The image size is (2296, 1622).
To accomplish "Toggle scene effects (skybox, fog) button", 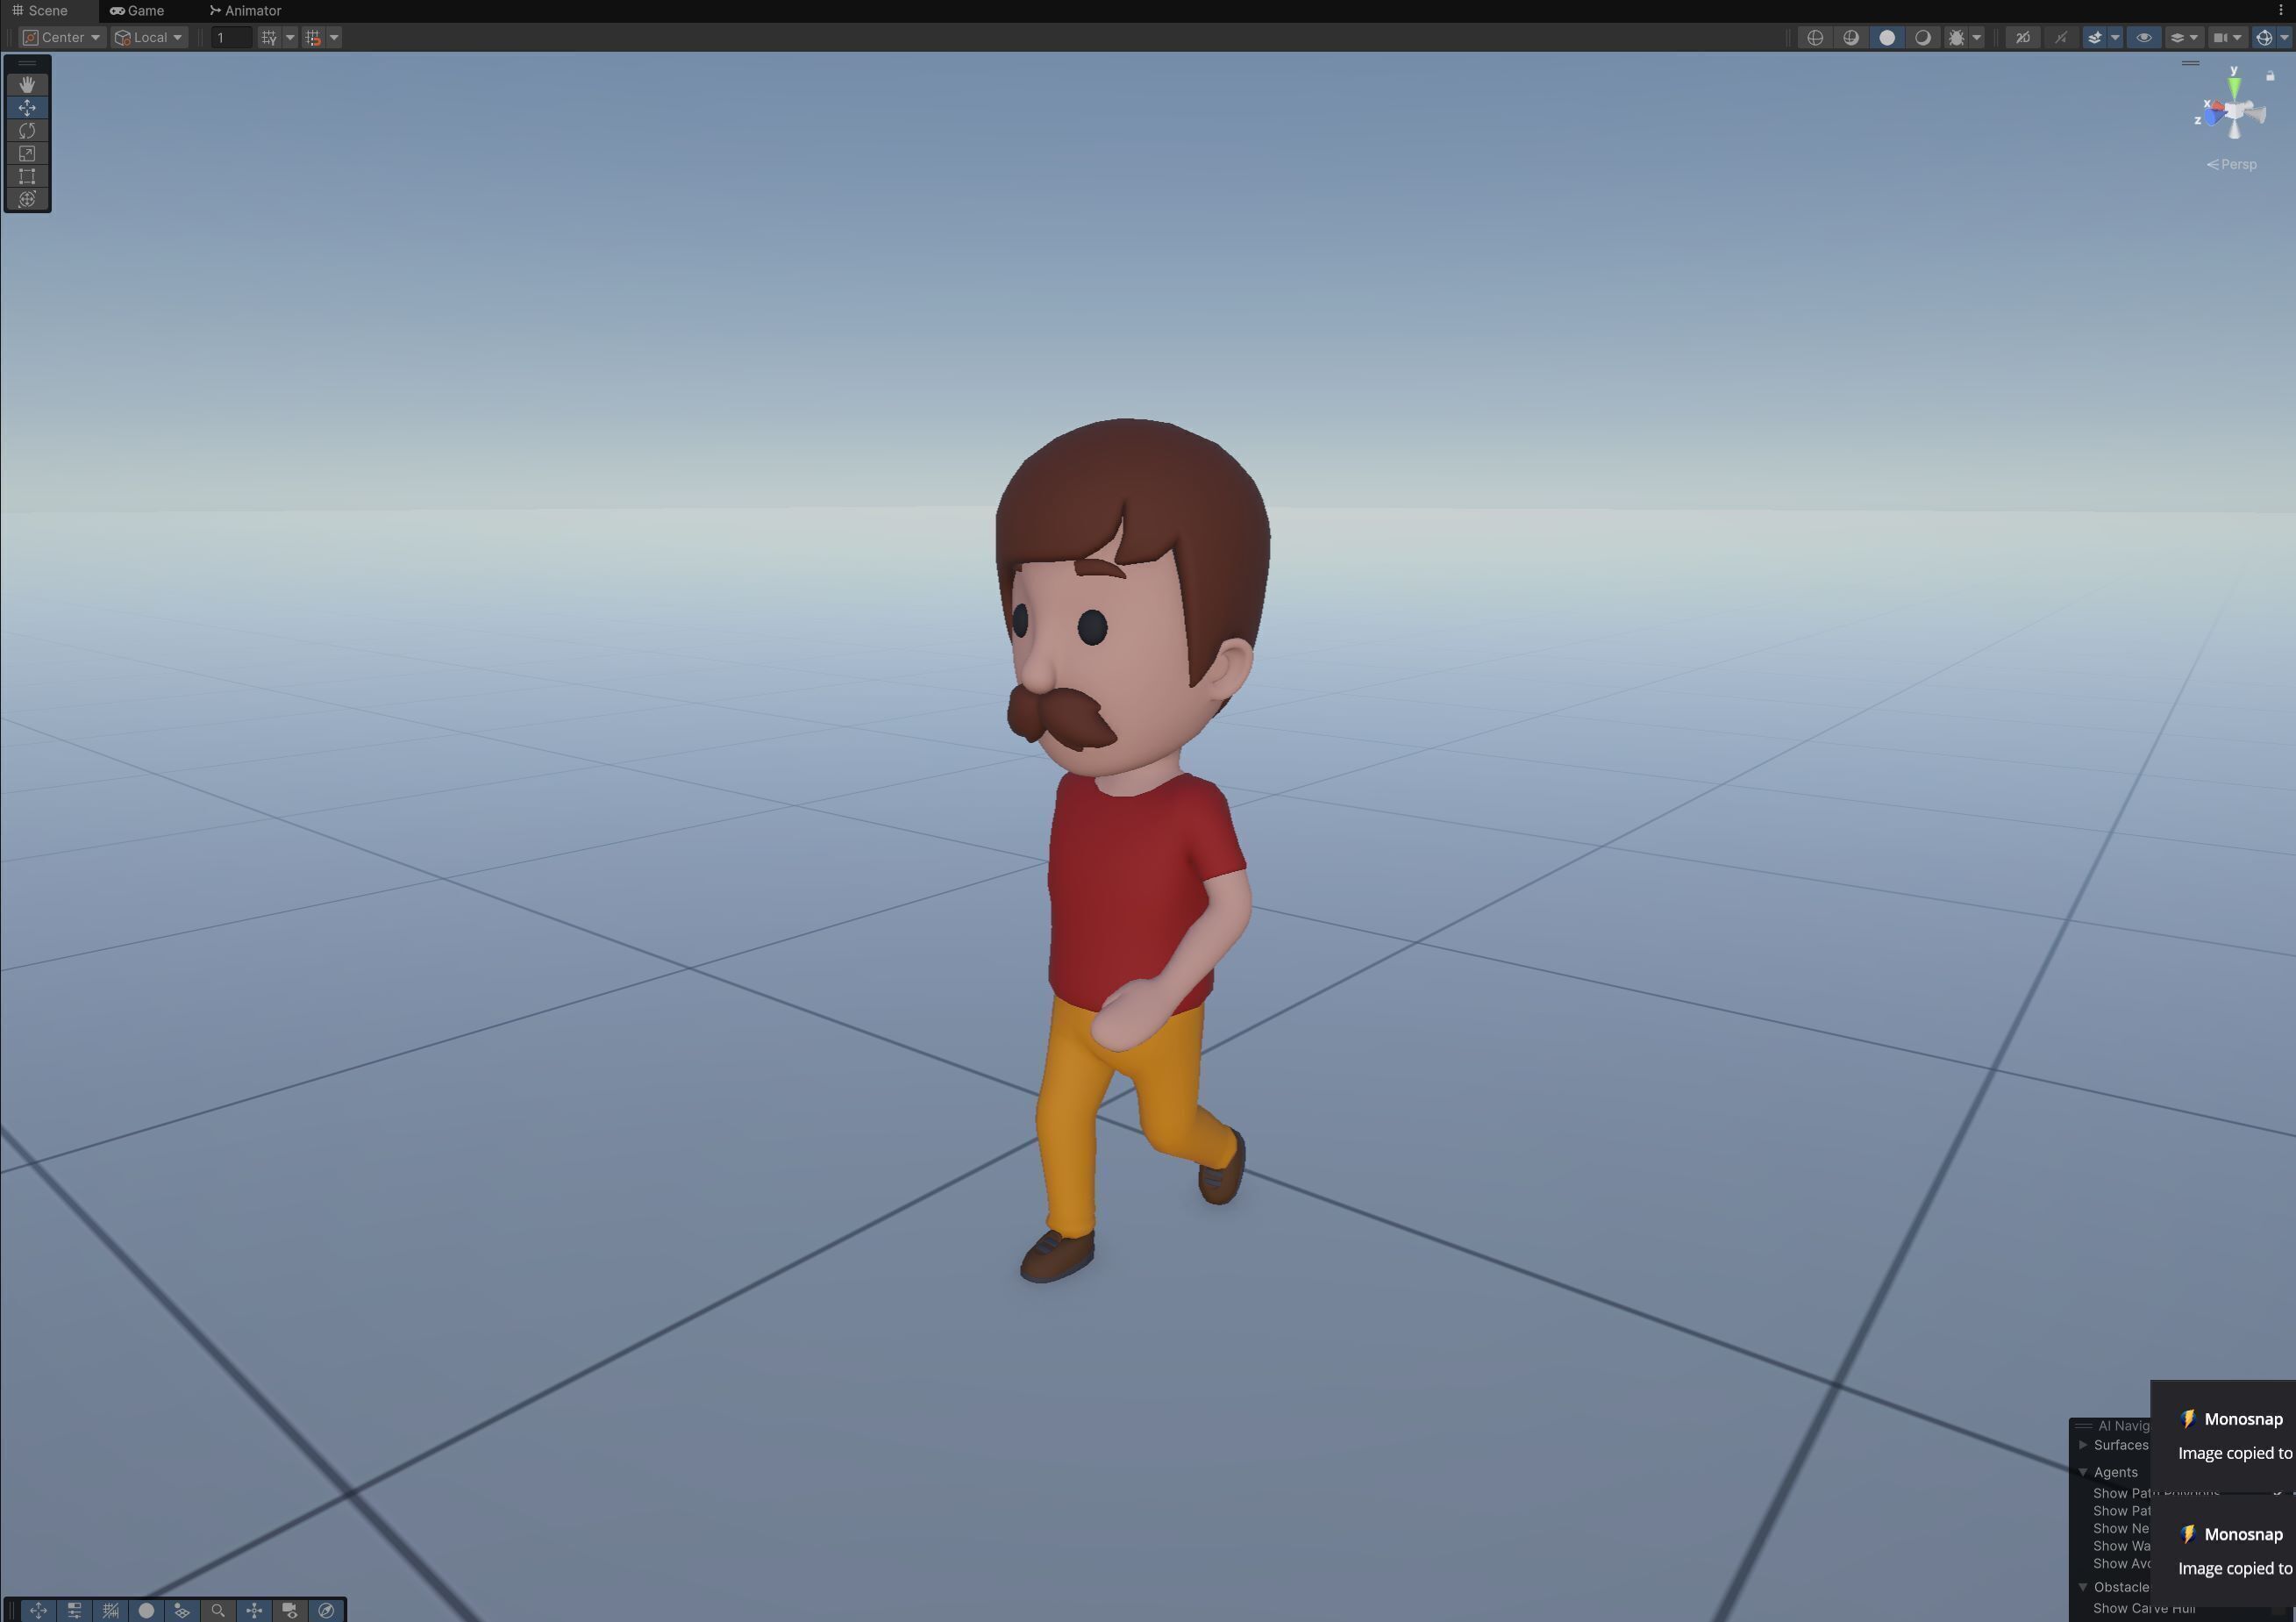I will pyautogui.click(x=2094, y=38).
